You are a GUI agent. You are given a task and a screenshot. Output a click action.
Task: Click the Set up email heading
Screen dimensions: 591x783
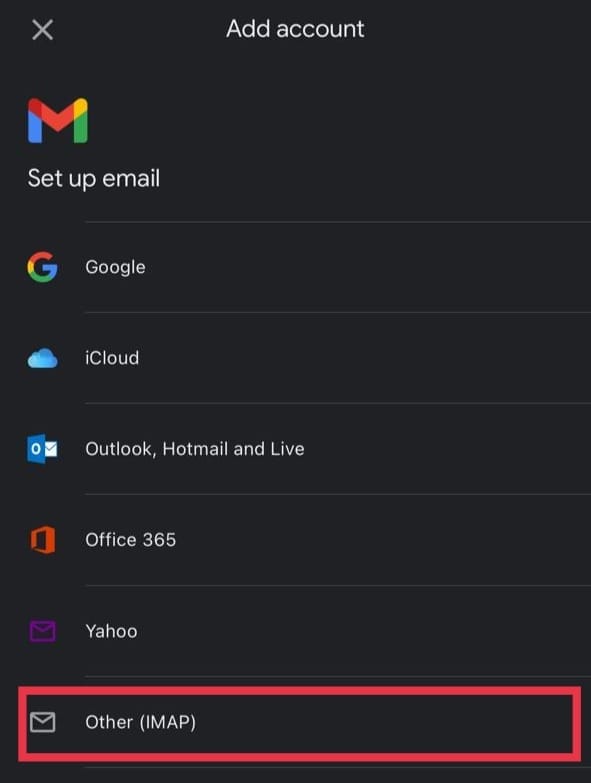(94, 179)
